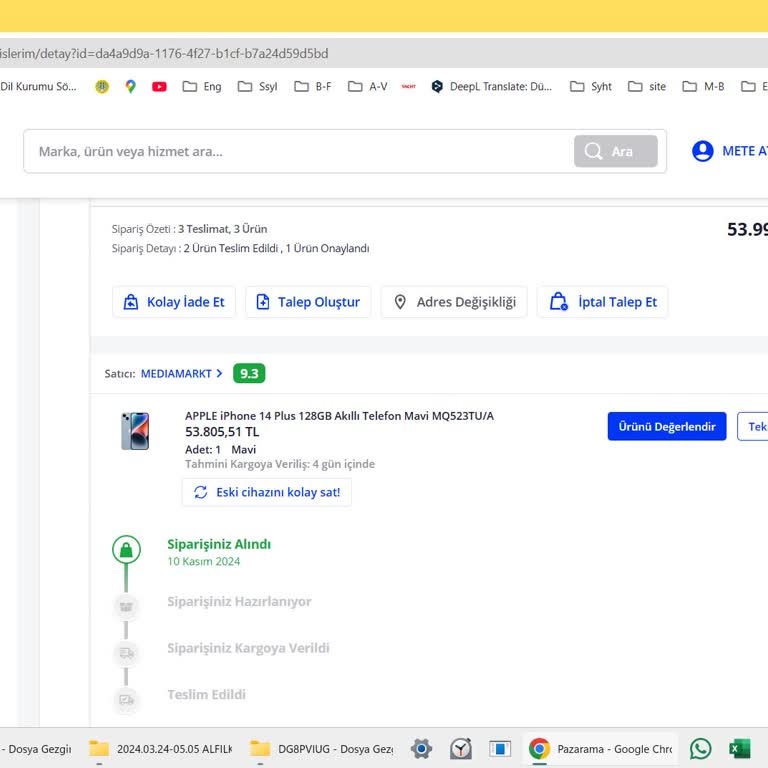The image size is (768, 768).
Task: Open the blue window app in taskbar
Action: tap(500, 748)
